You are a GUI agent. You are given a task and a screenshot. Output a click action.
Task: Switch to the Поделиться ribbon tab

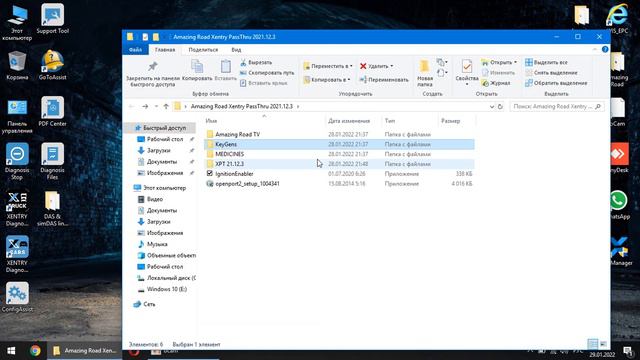click(203, 50)
